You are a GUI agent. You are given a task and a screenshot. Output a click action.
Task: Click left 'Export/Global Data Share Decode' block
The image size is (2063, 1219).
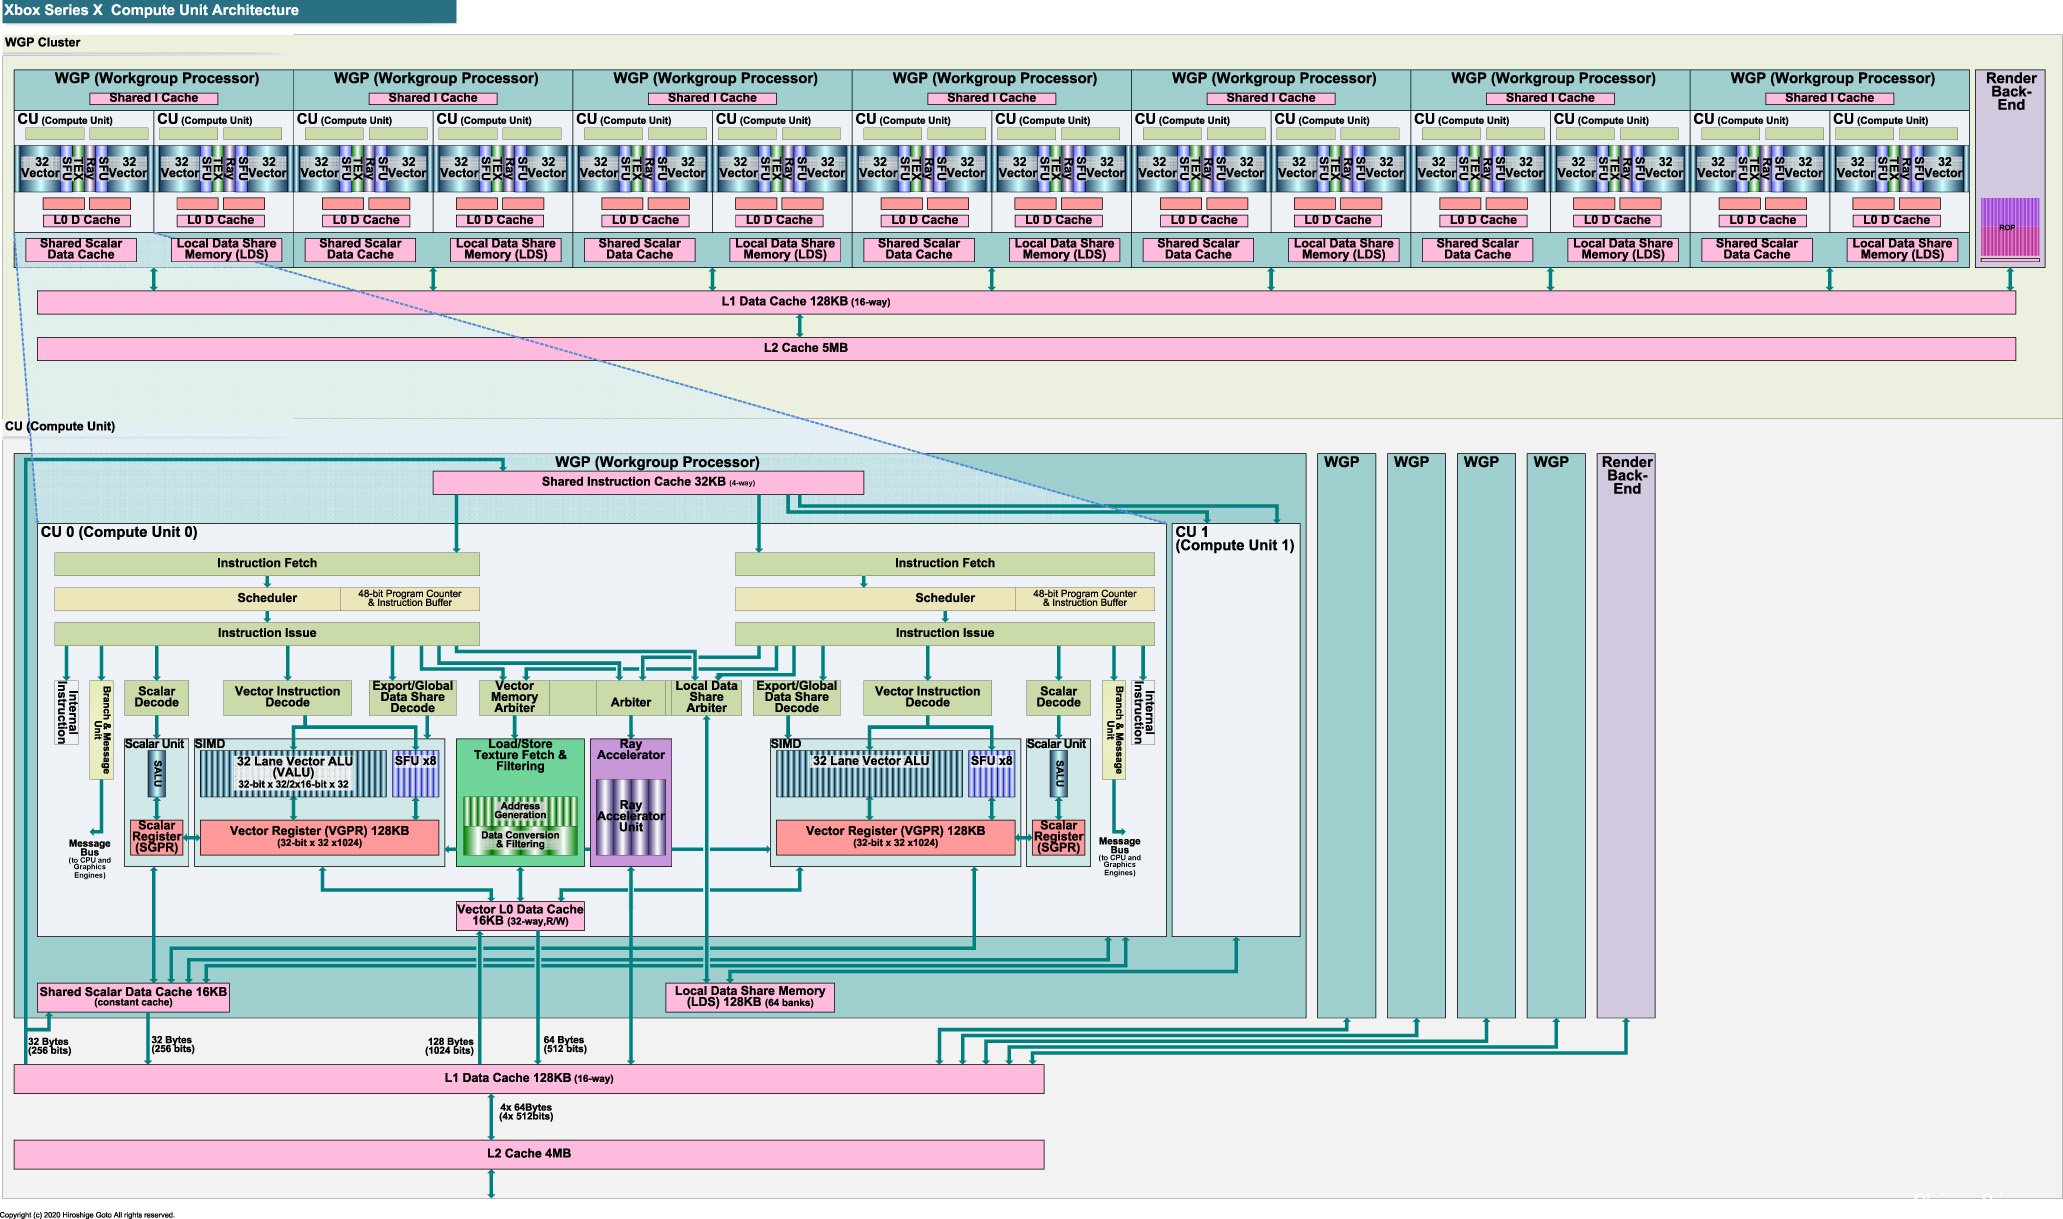412,697
